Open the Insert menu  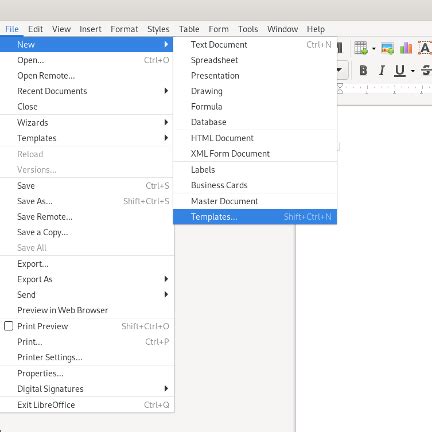click(x=90, y=29)
